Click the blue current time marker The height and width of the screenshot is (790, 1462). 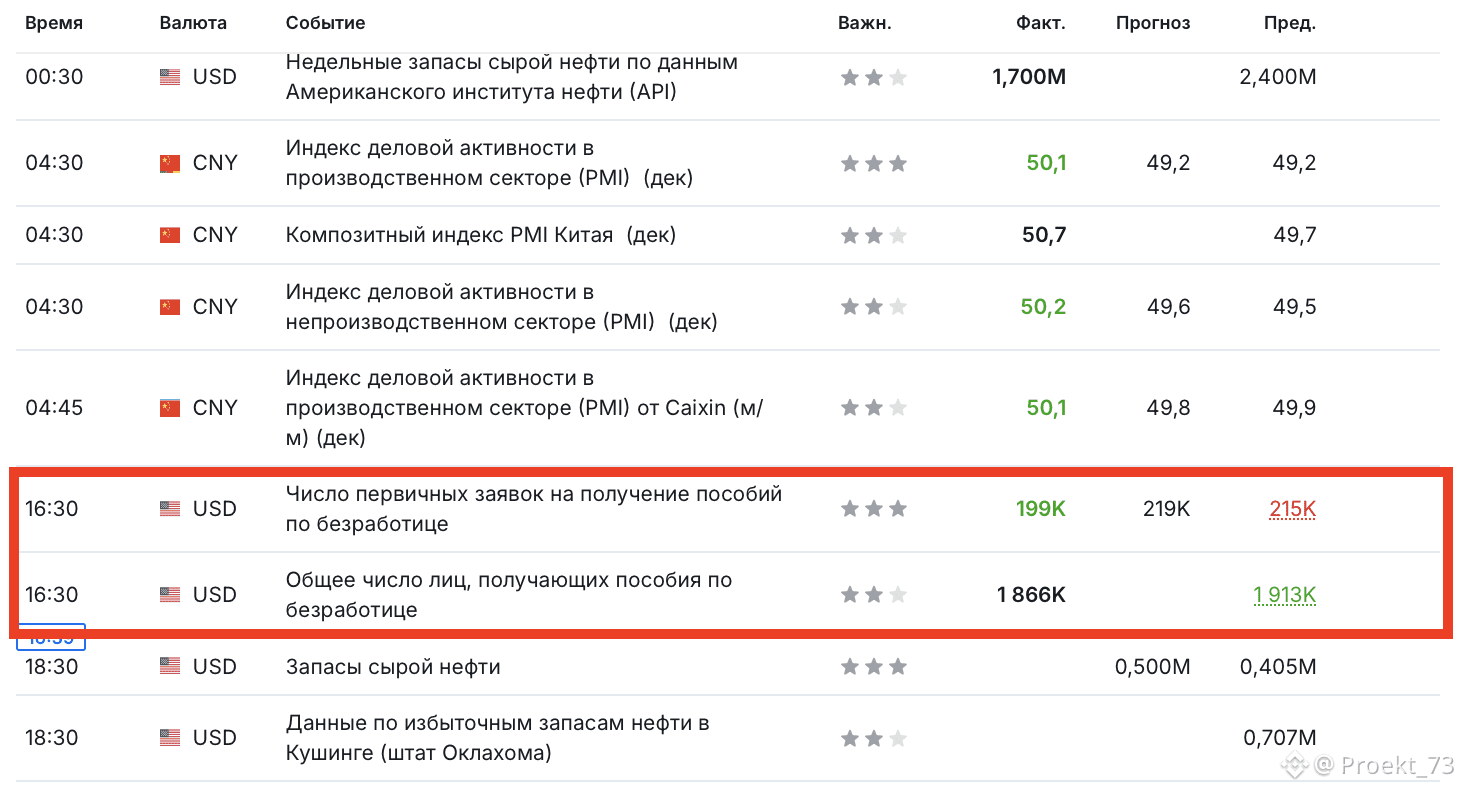(x=52, y=637)
